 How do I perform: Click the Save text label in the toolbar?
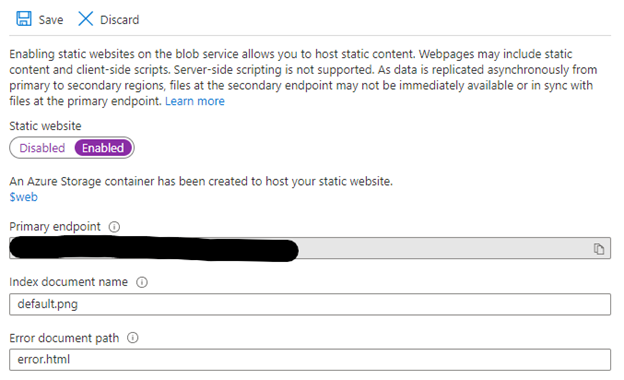[x=51, y=19]
